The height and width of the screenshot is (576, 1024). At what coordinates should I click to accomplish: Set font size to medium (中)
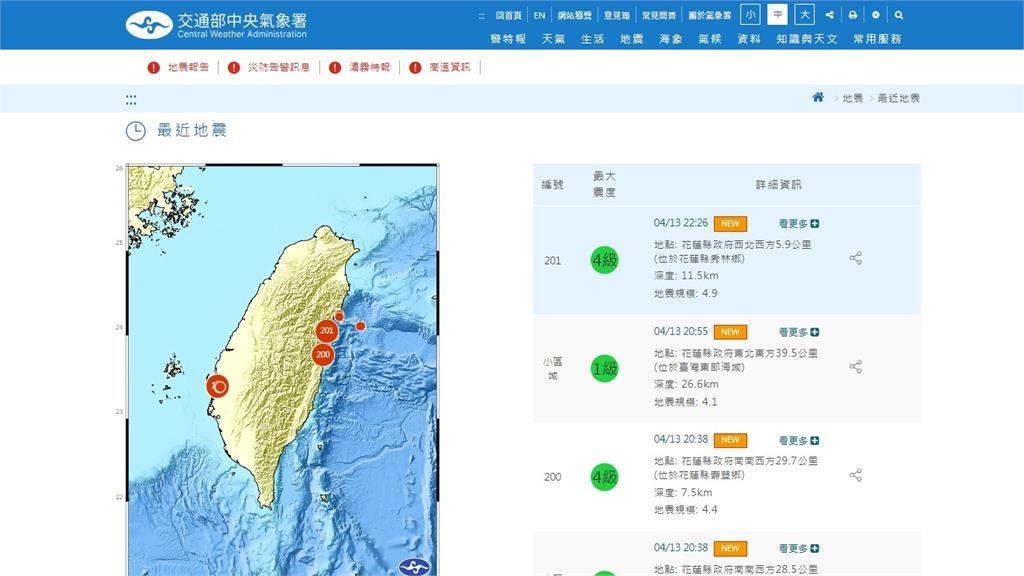(777, 15)
